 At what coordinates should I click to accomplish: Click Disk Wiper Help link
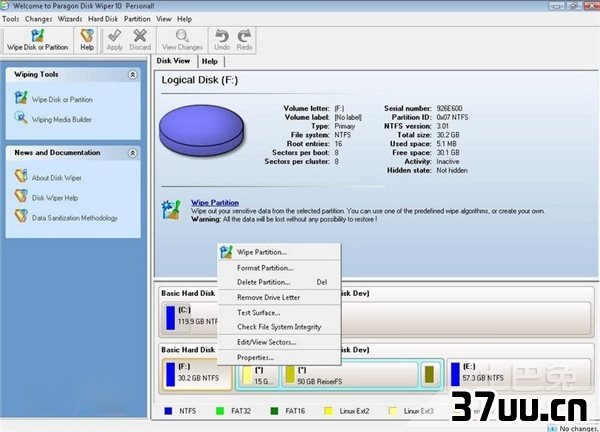click(x=55, y=198)
